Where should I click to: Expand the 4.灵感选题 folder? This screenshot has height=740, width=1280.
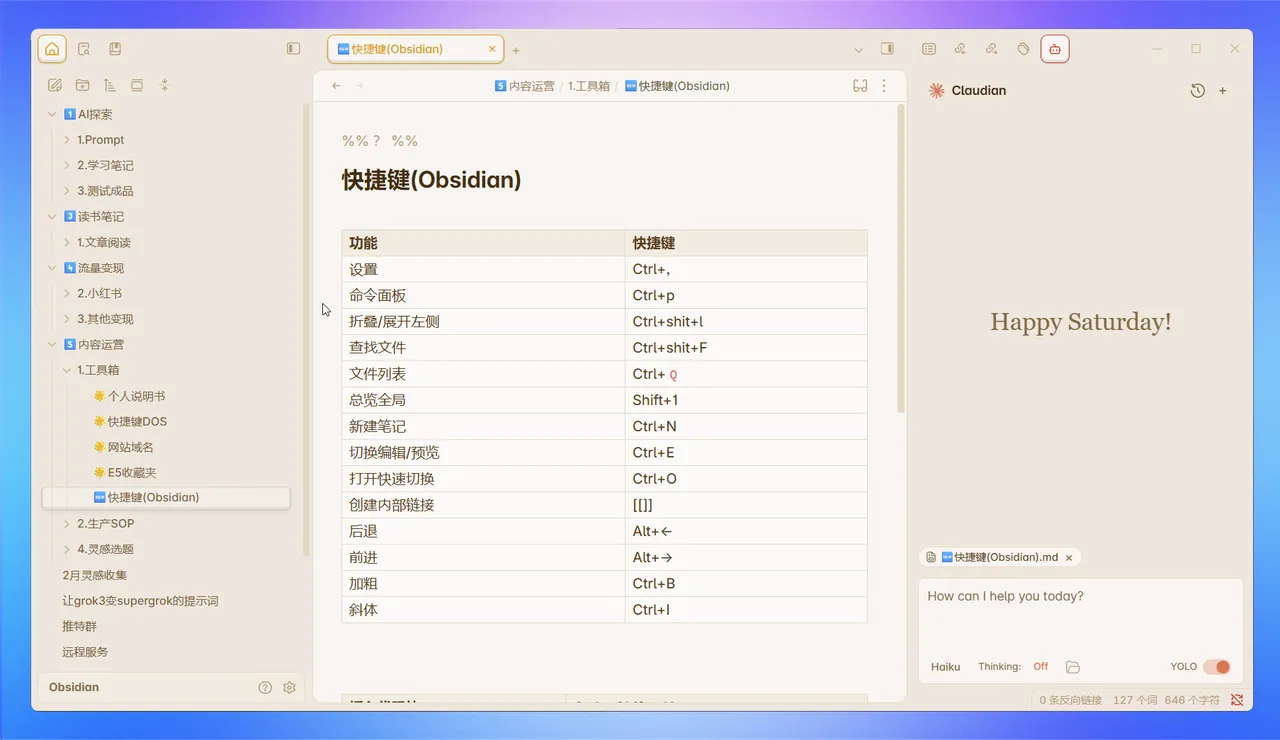tap(67, 549)
